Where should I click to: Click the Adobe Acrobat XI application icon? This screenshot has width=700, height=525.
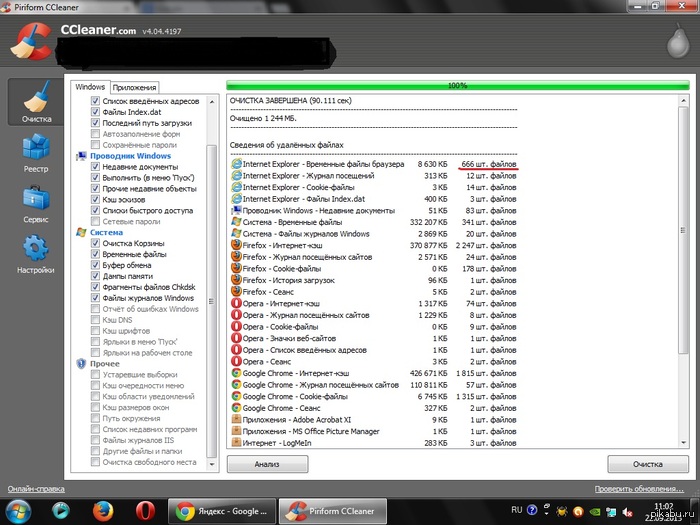[x=236, y=419]
